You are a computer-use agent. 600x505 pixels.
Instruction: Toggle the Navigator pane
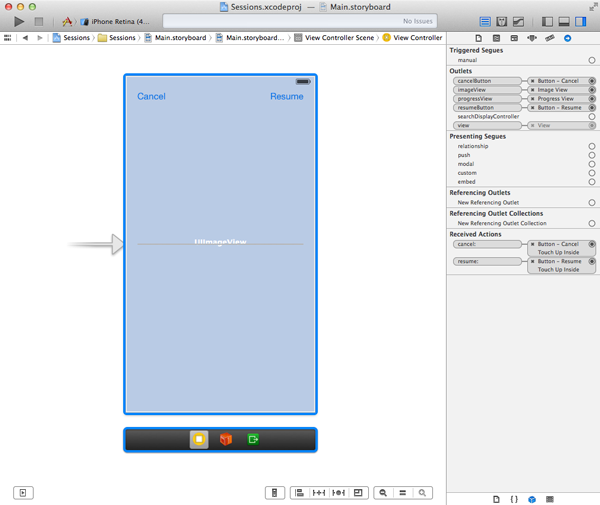point(547,22)
